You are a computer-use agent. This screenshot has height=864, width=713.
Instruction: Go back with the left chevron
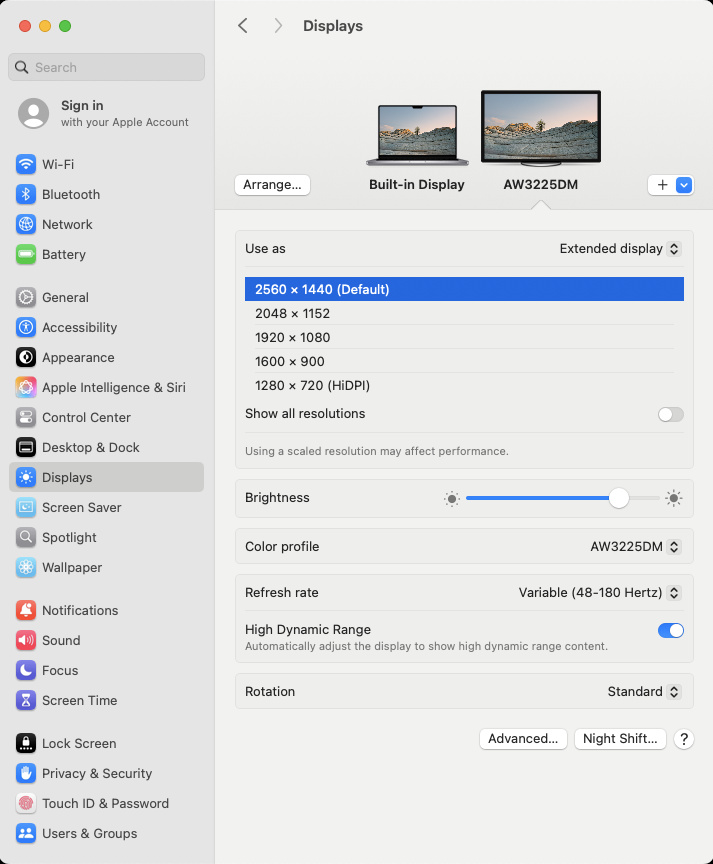[x=242, y=25]
